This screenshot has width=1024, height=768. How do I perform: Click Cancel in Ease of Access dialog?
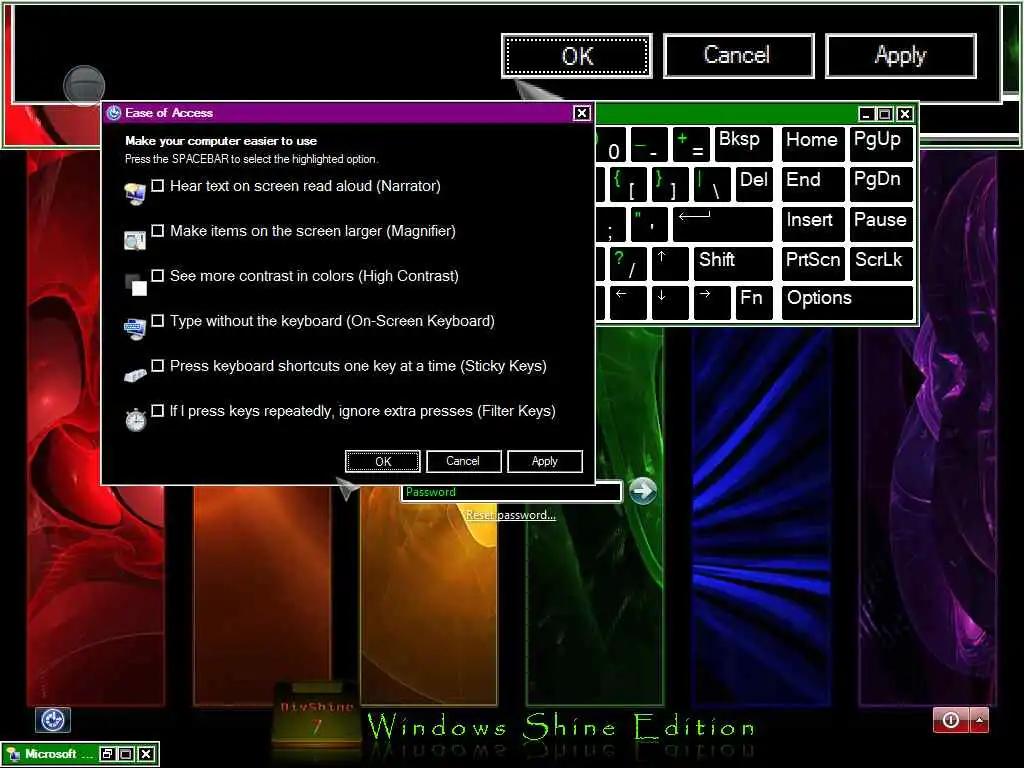[463, 461]
